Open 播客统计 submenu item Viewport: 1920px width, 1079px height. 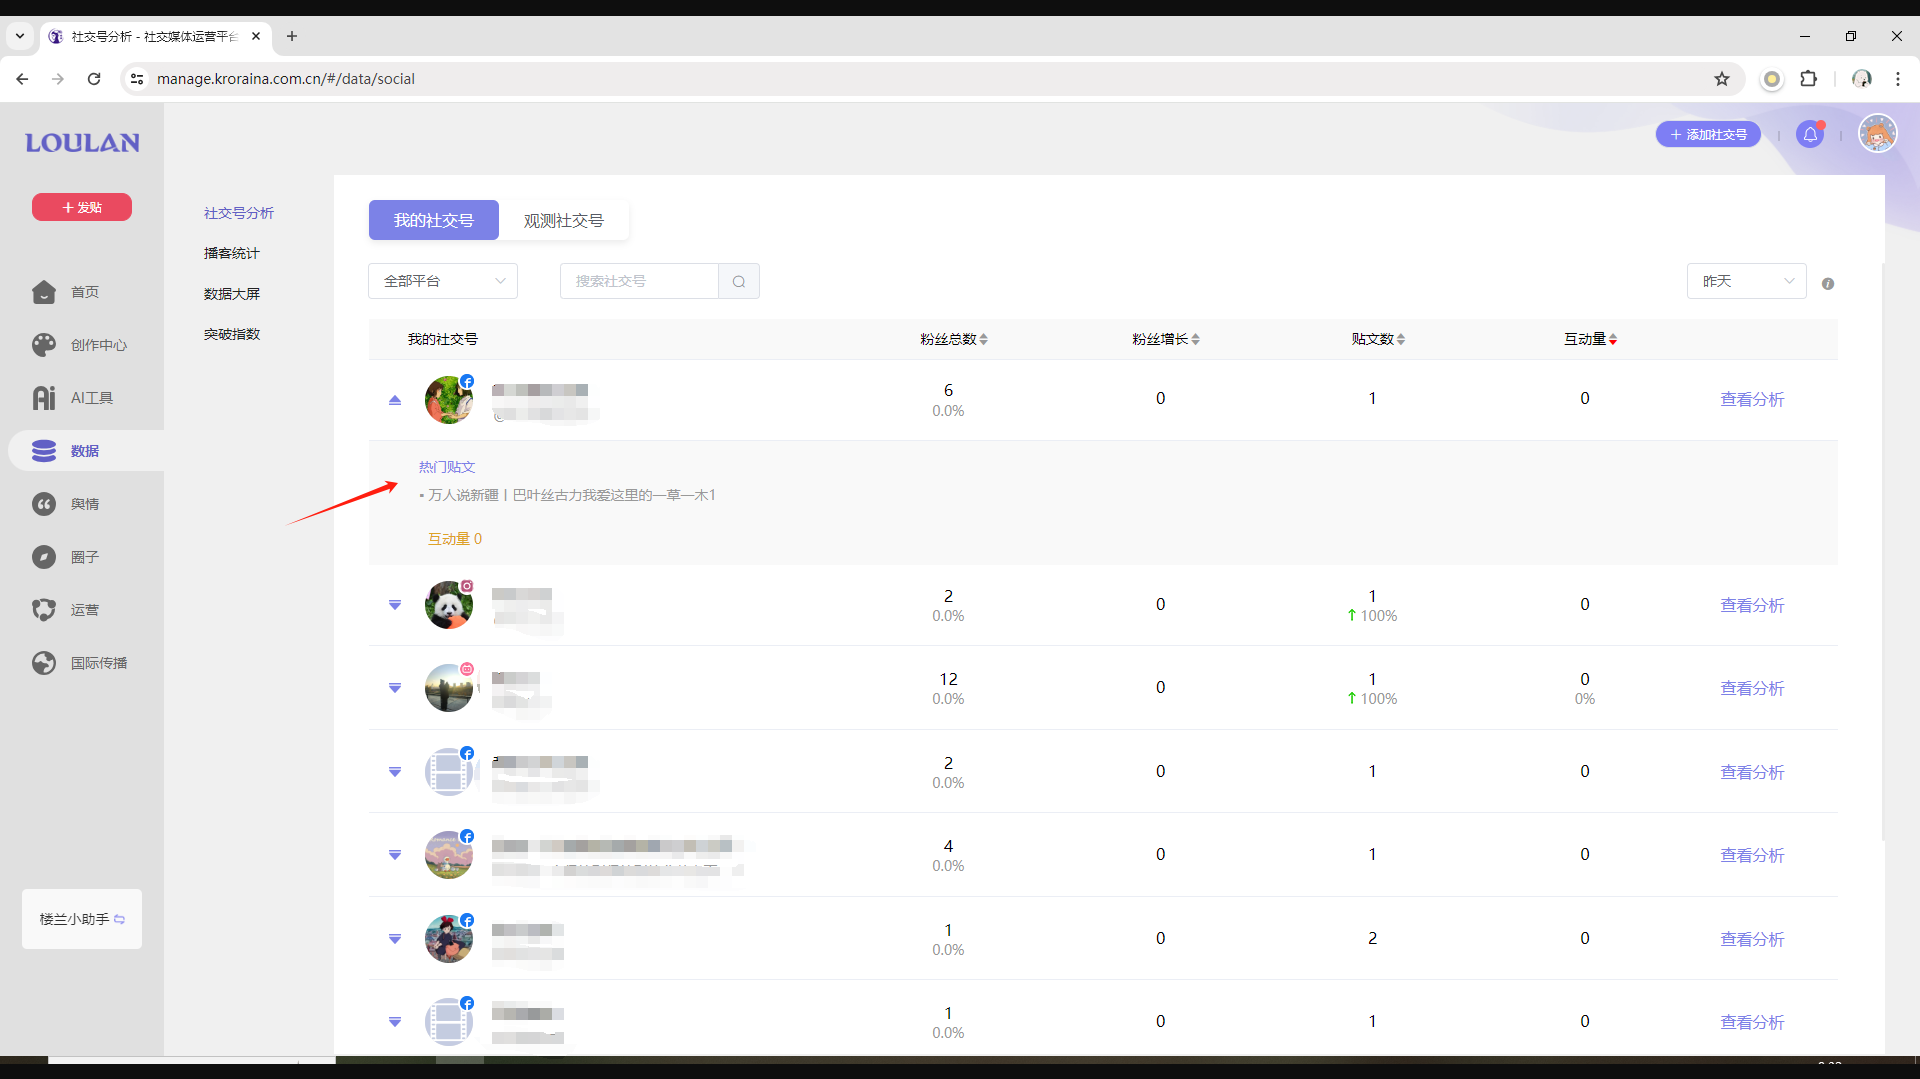pos(232,253)
